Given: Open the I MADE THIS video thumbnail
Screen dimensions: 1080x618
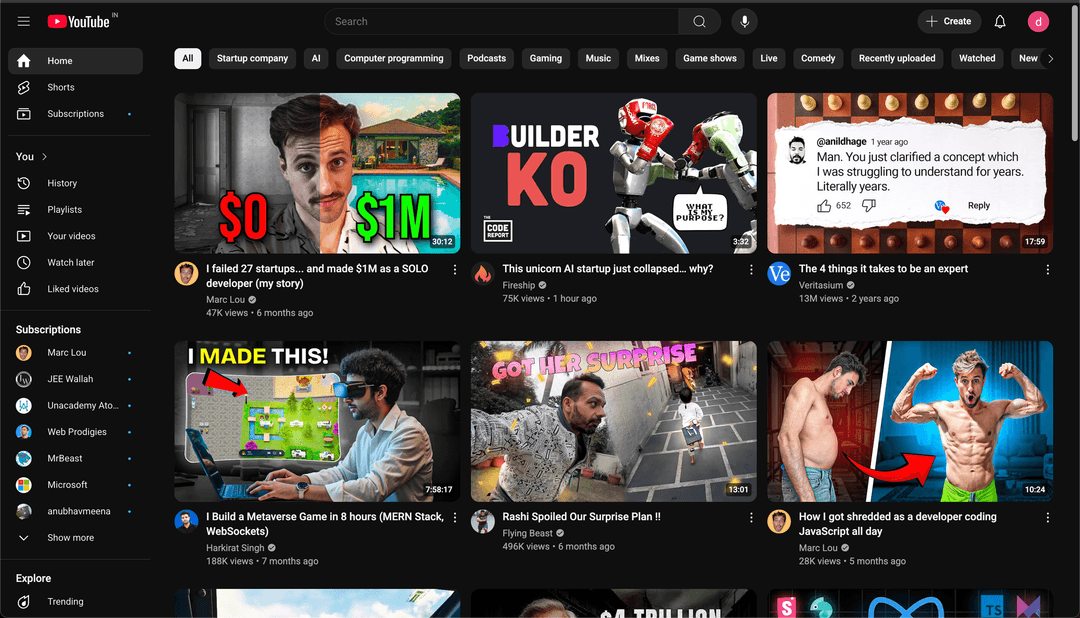Looking at the screenshot, I should pos(317,421).
